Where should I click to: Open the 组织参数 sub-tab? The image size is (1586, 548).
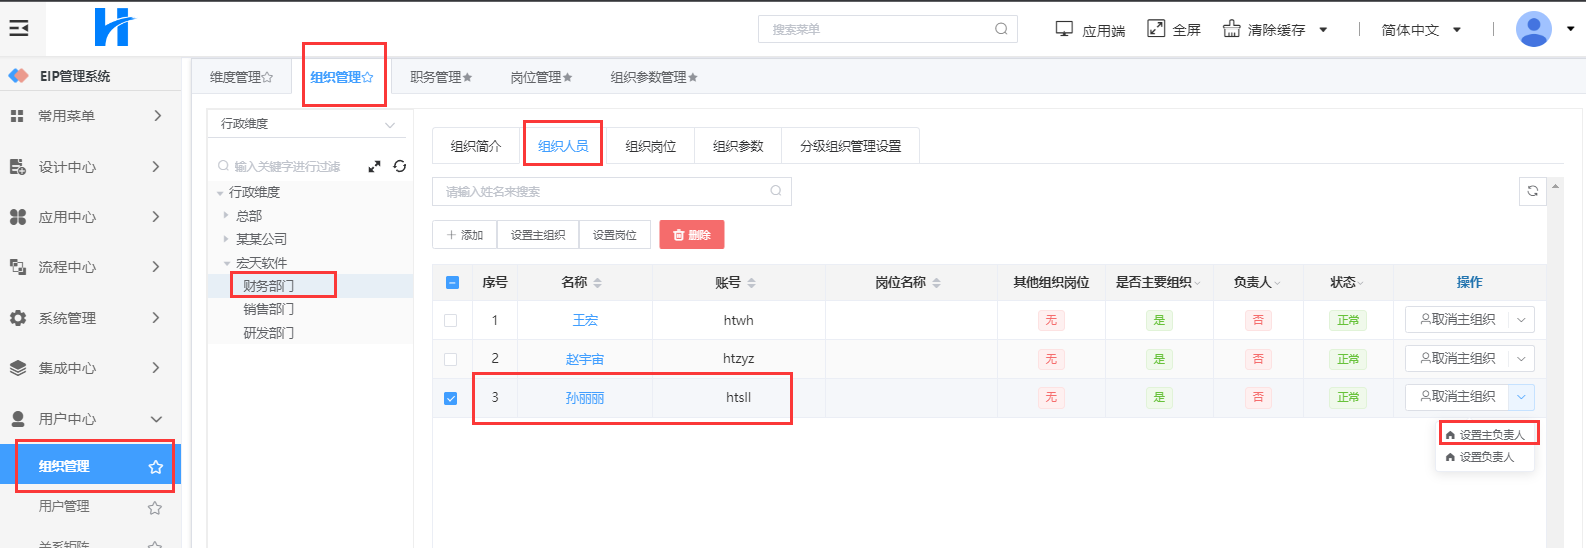tap(738, 146)
